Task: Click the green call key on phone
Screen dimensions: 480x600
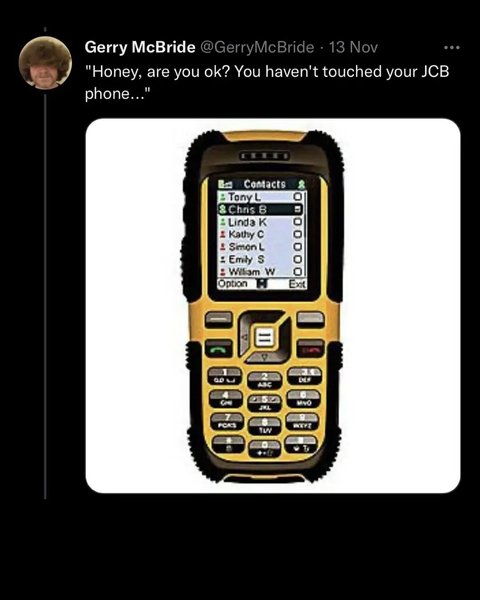Action: click(218, 349)
